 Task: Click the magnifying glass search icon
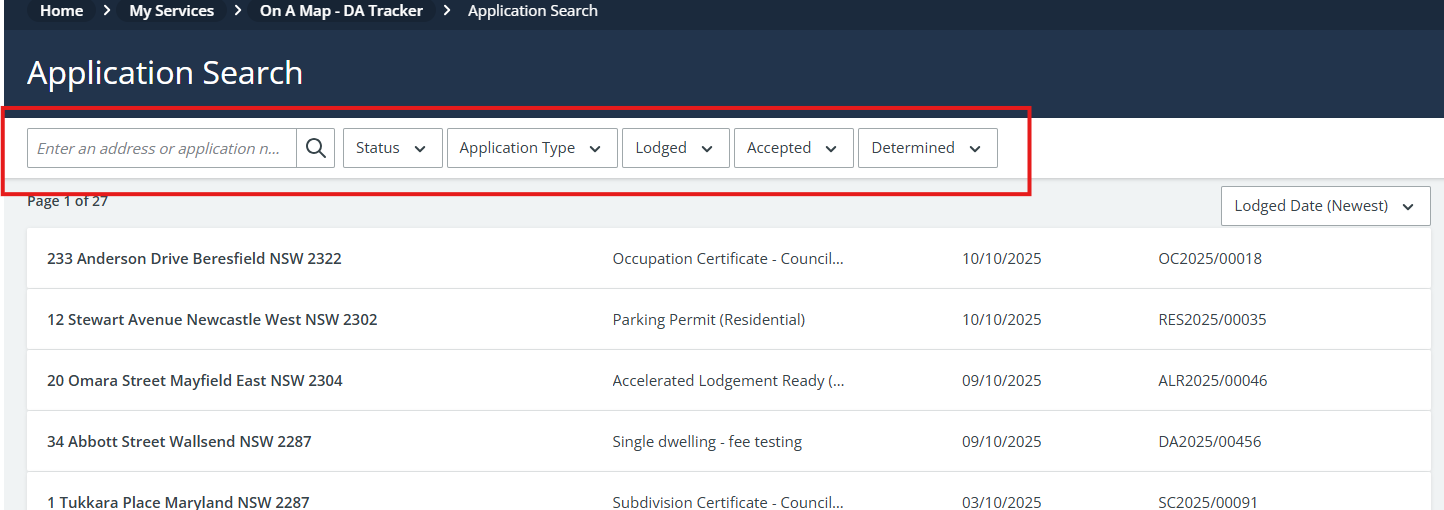(316, 148)
